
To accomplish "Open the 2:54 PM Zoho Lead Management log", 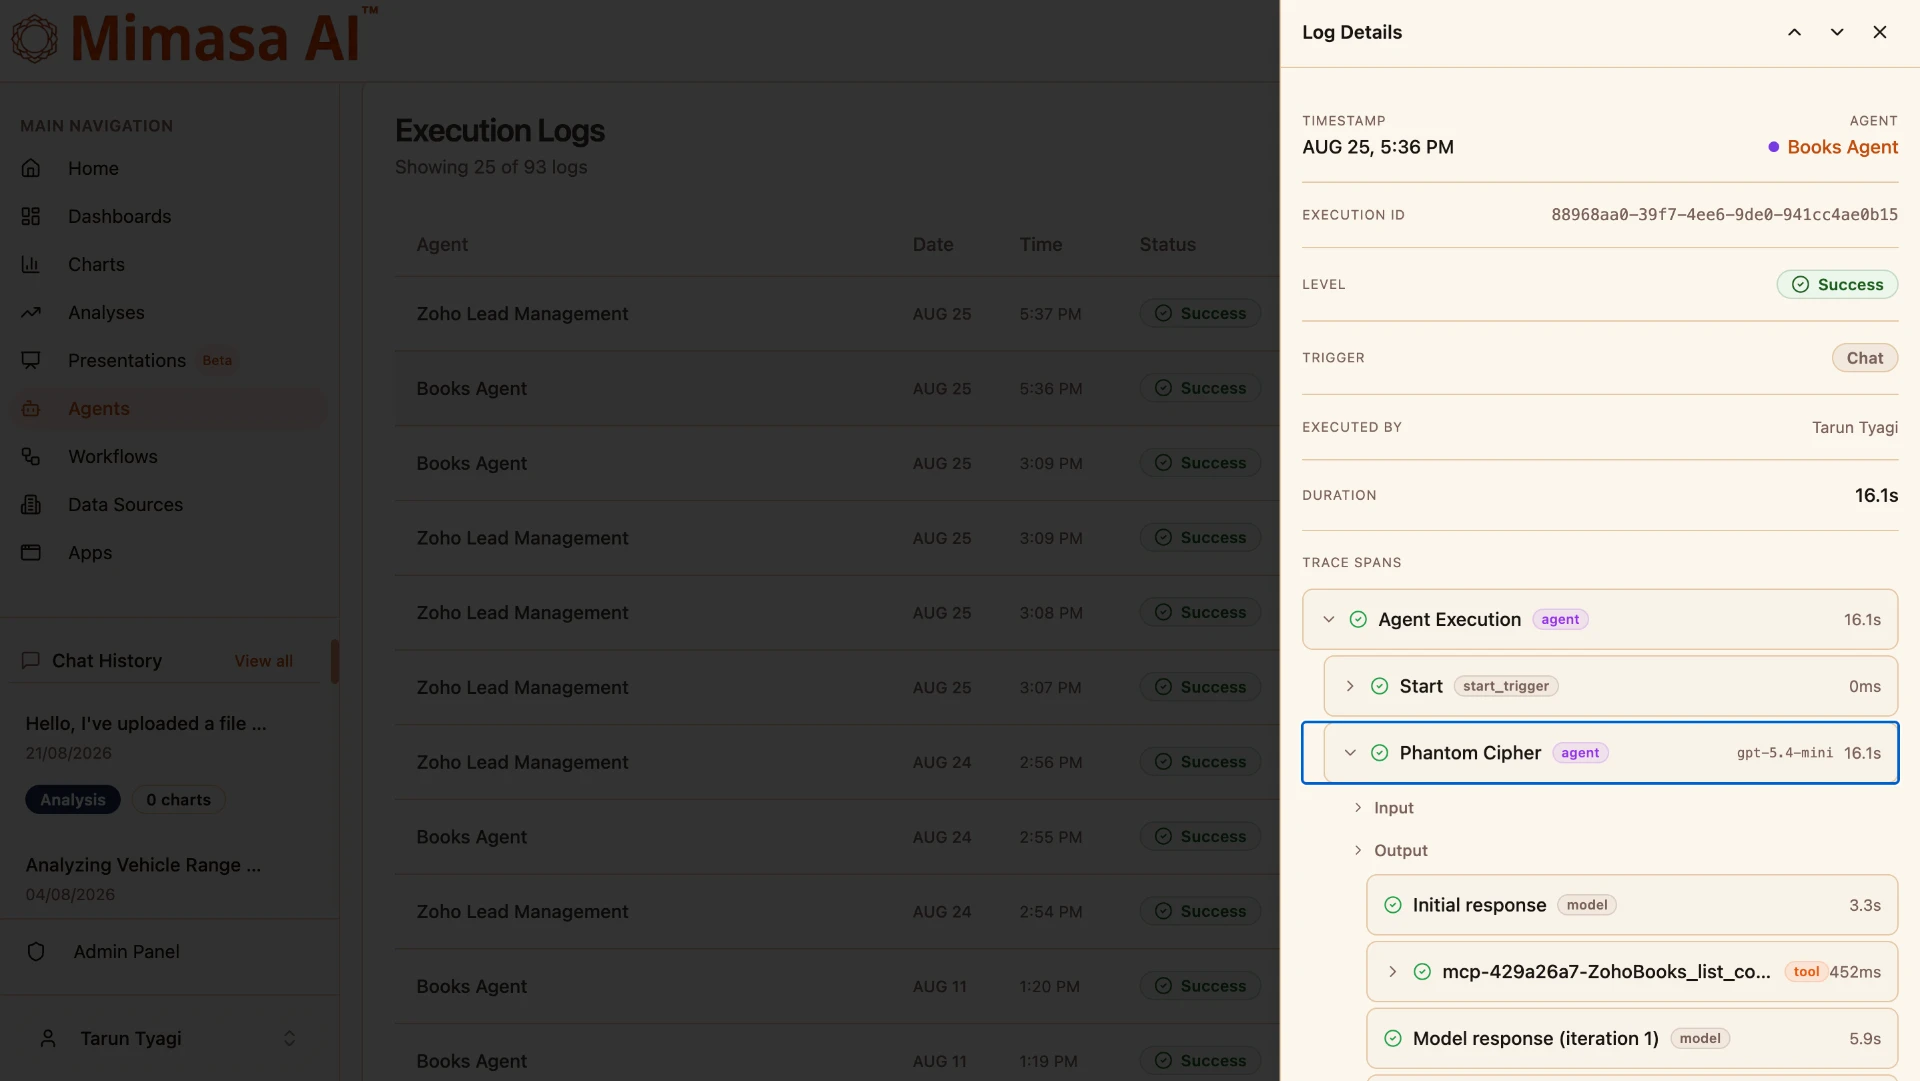I will [x=836, y=911].
